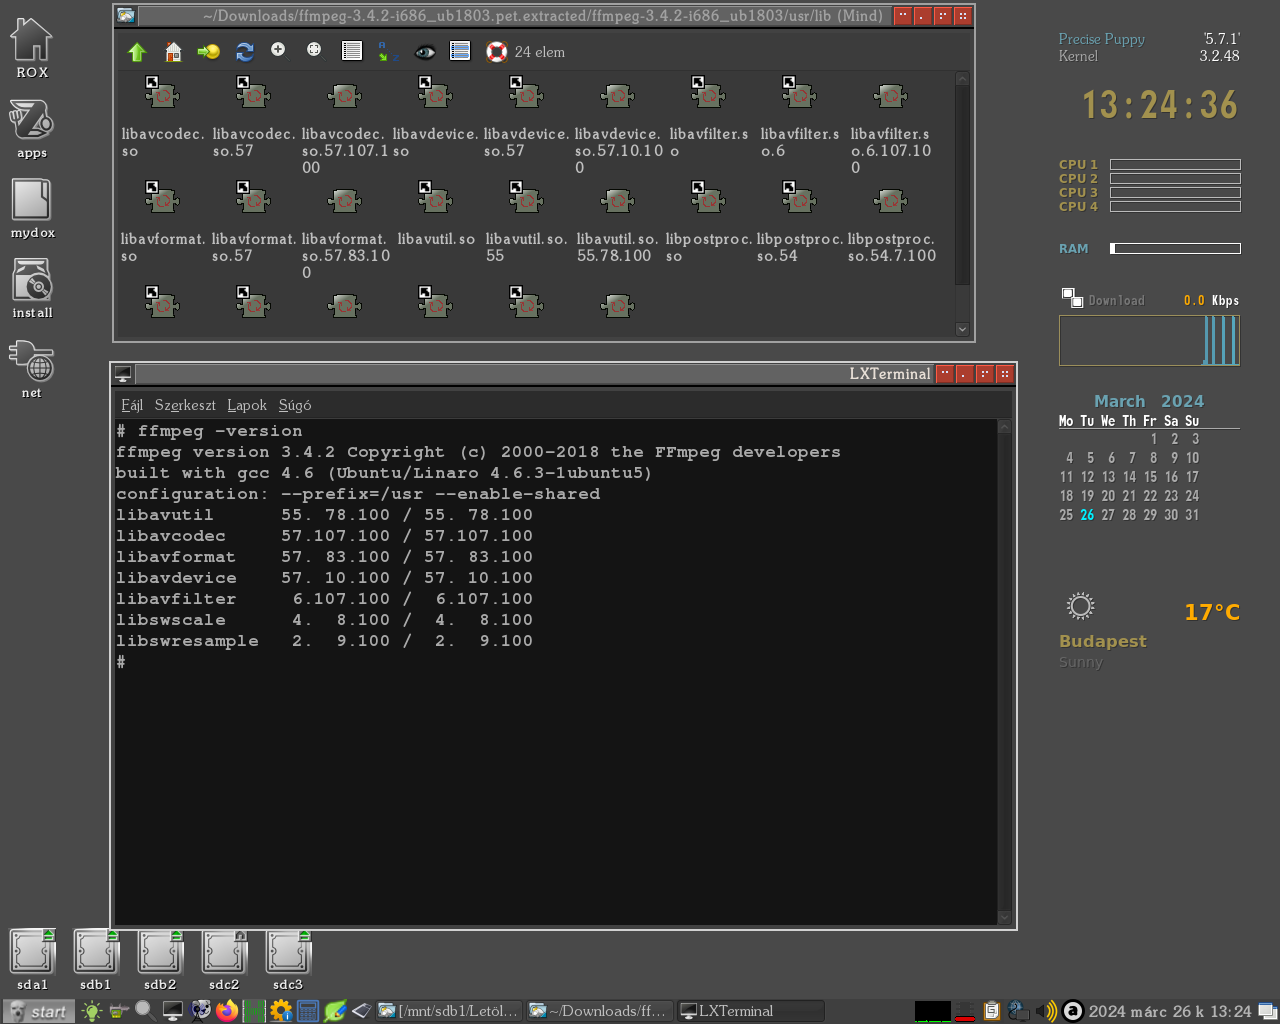
Task: Open the bookmarks jump icon in ROX
Action: (x=208, y=52)
